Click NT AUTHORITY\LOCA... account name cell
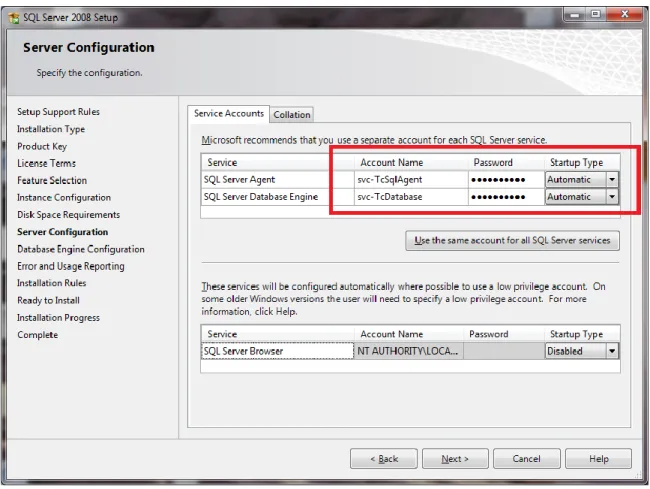 (x=408, y=351)
